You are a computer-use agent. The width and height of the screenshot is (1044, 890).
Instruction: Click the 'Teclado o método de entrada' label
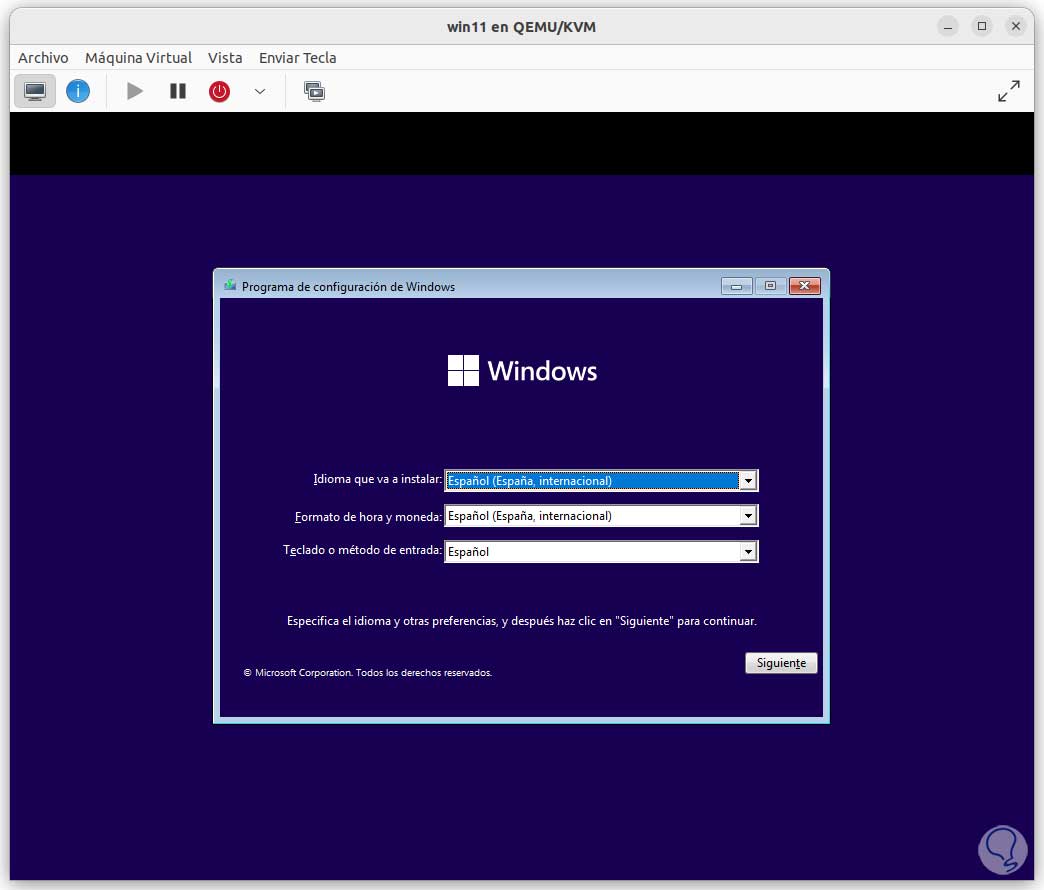point(362,550)
